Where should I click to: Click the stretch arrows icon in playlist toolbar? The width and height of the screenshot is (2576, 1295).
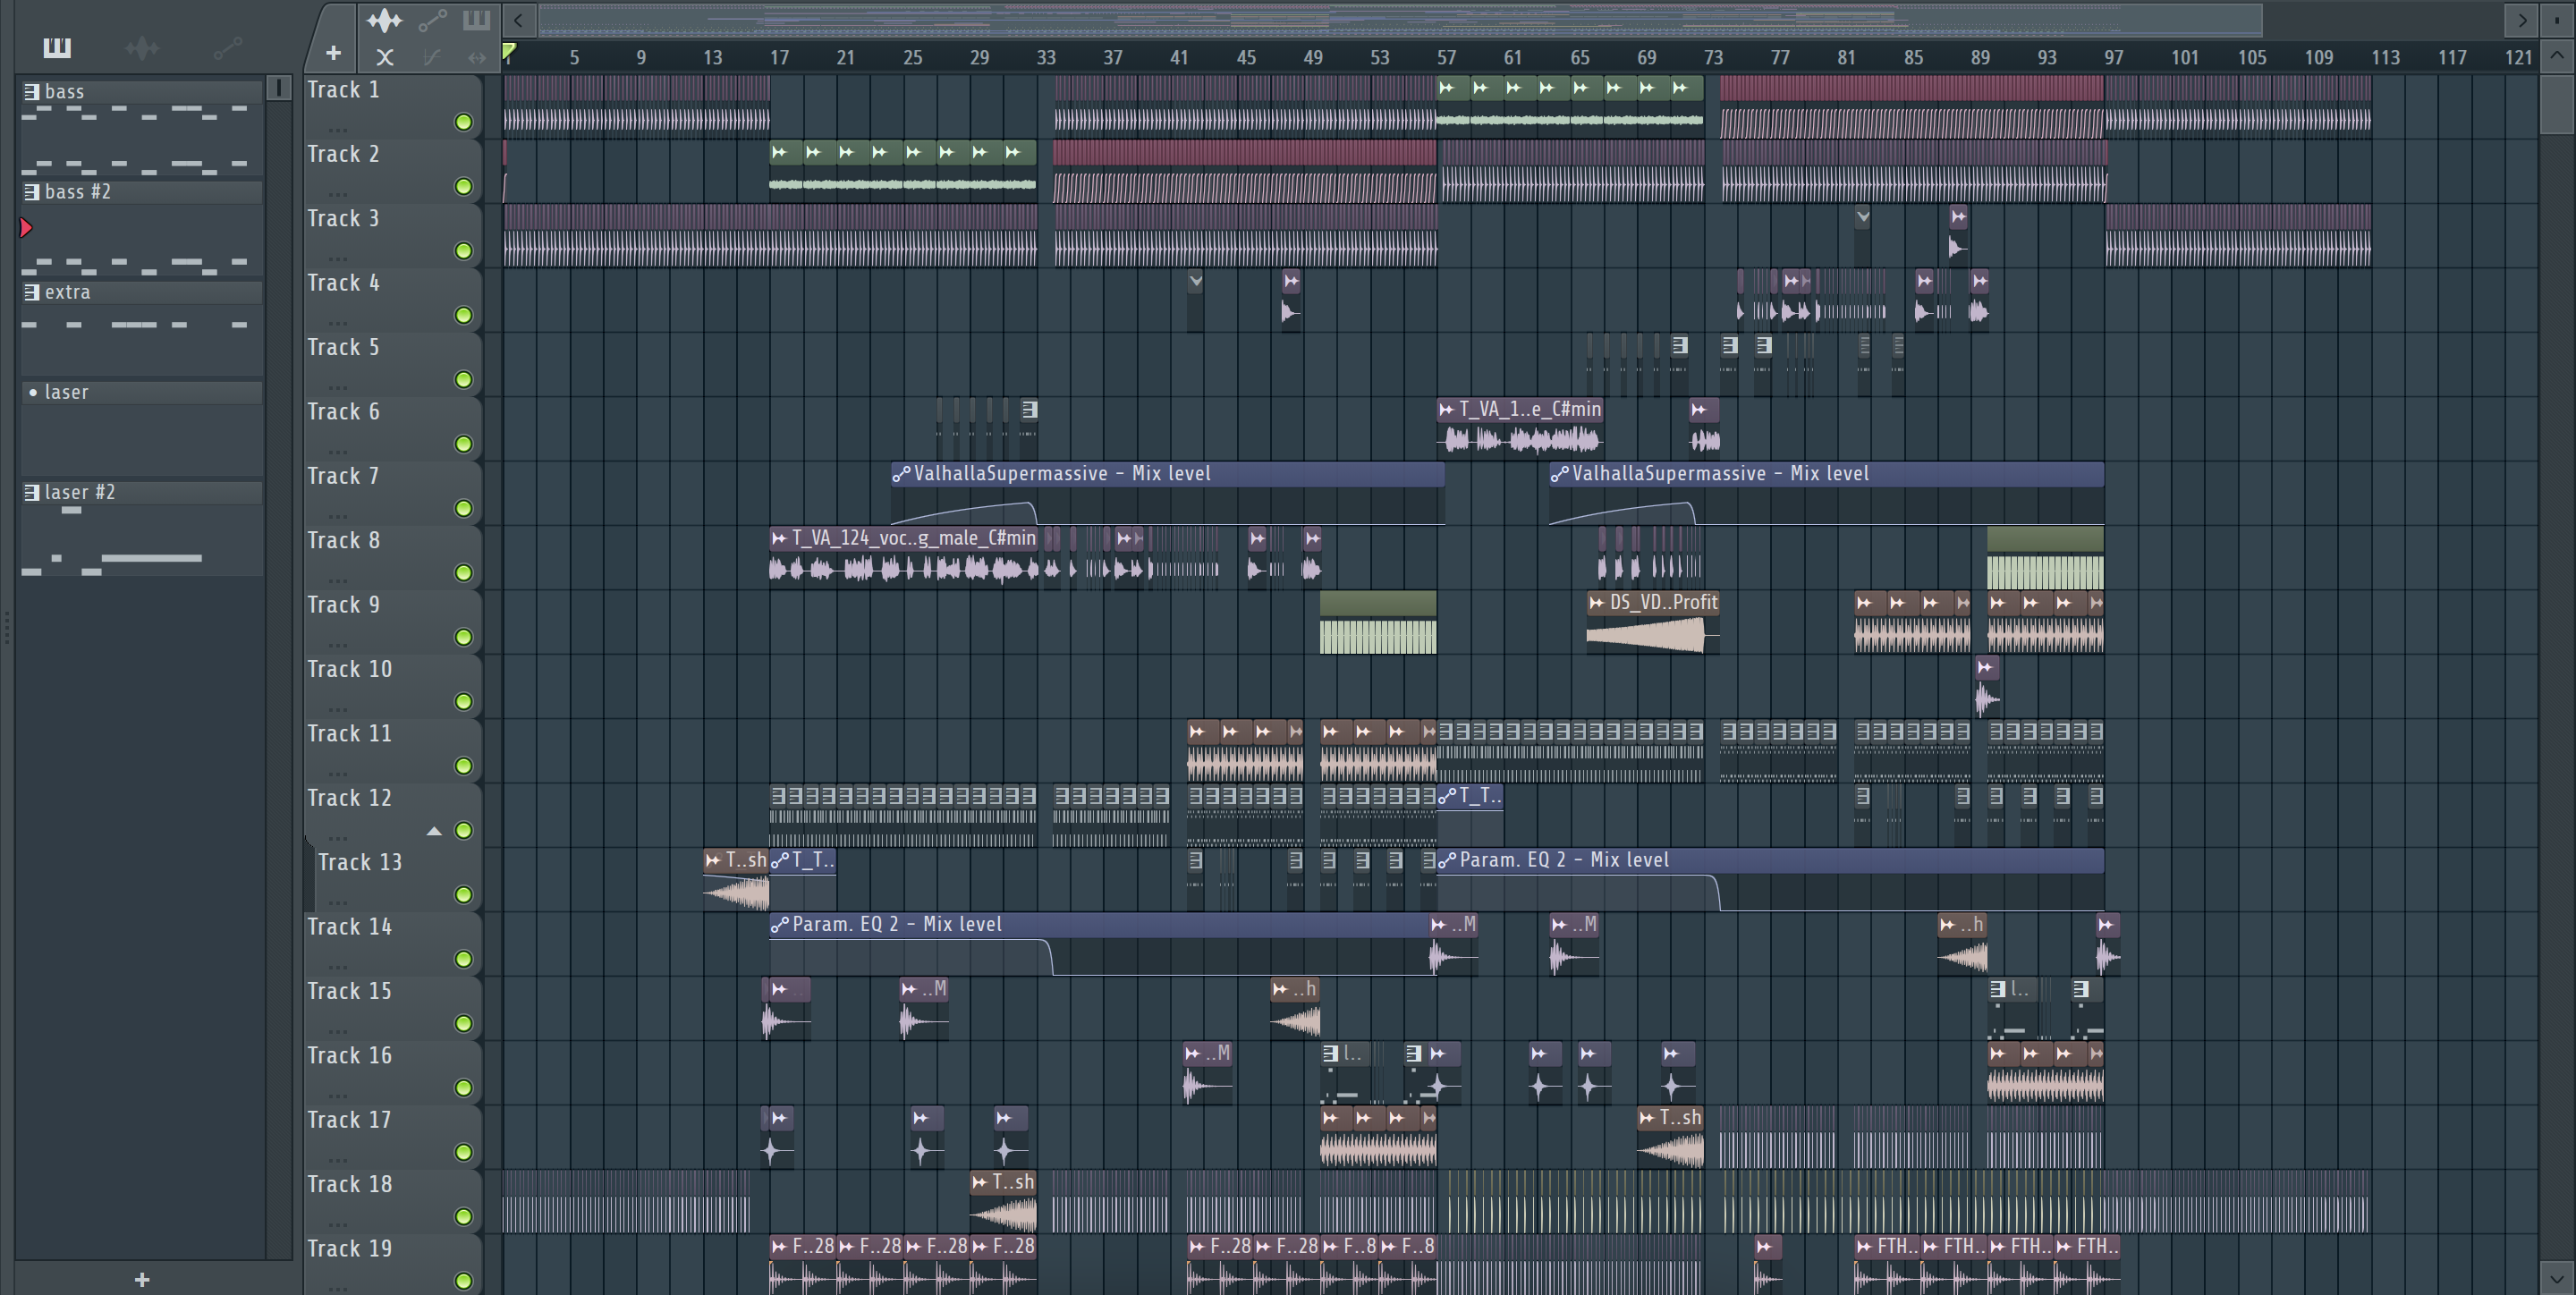coord(477,57)
